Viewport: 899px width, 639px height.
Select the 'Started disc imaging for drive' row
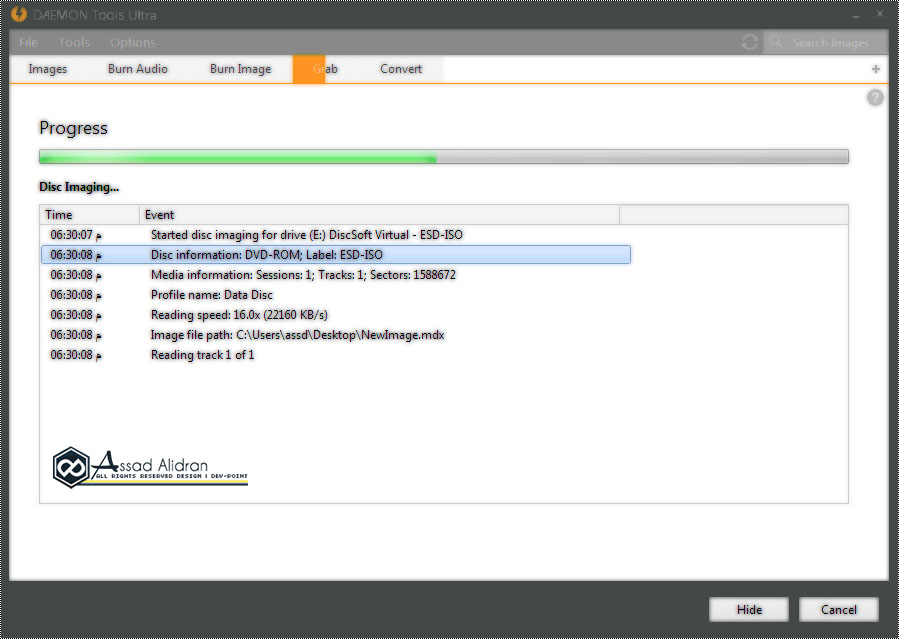pyautogui.click(x=336, y=235)
